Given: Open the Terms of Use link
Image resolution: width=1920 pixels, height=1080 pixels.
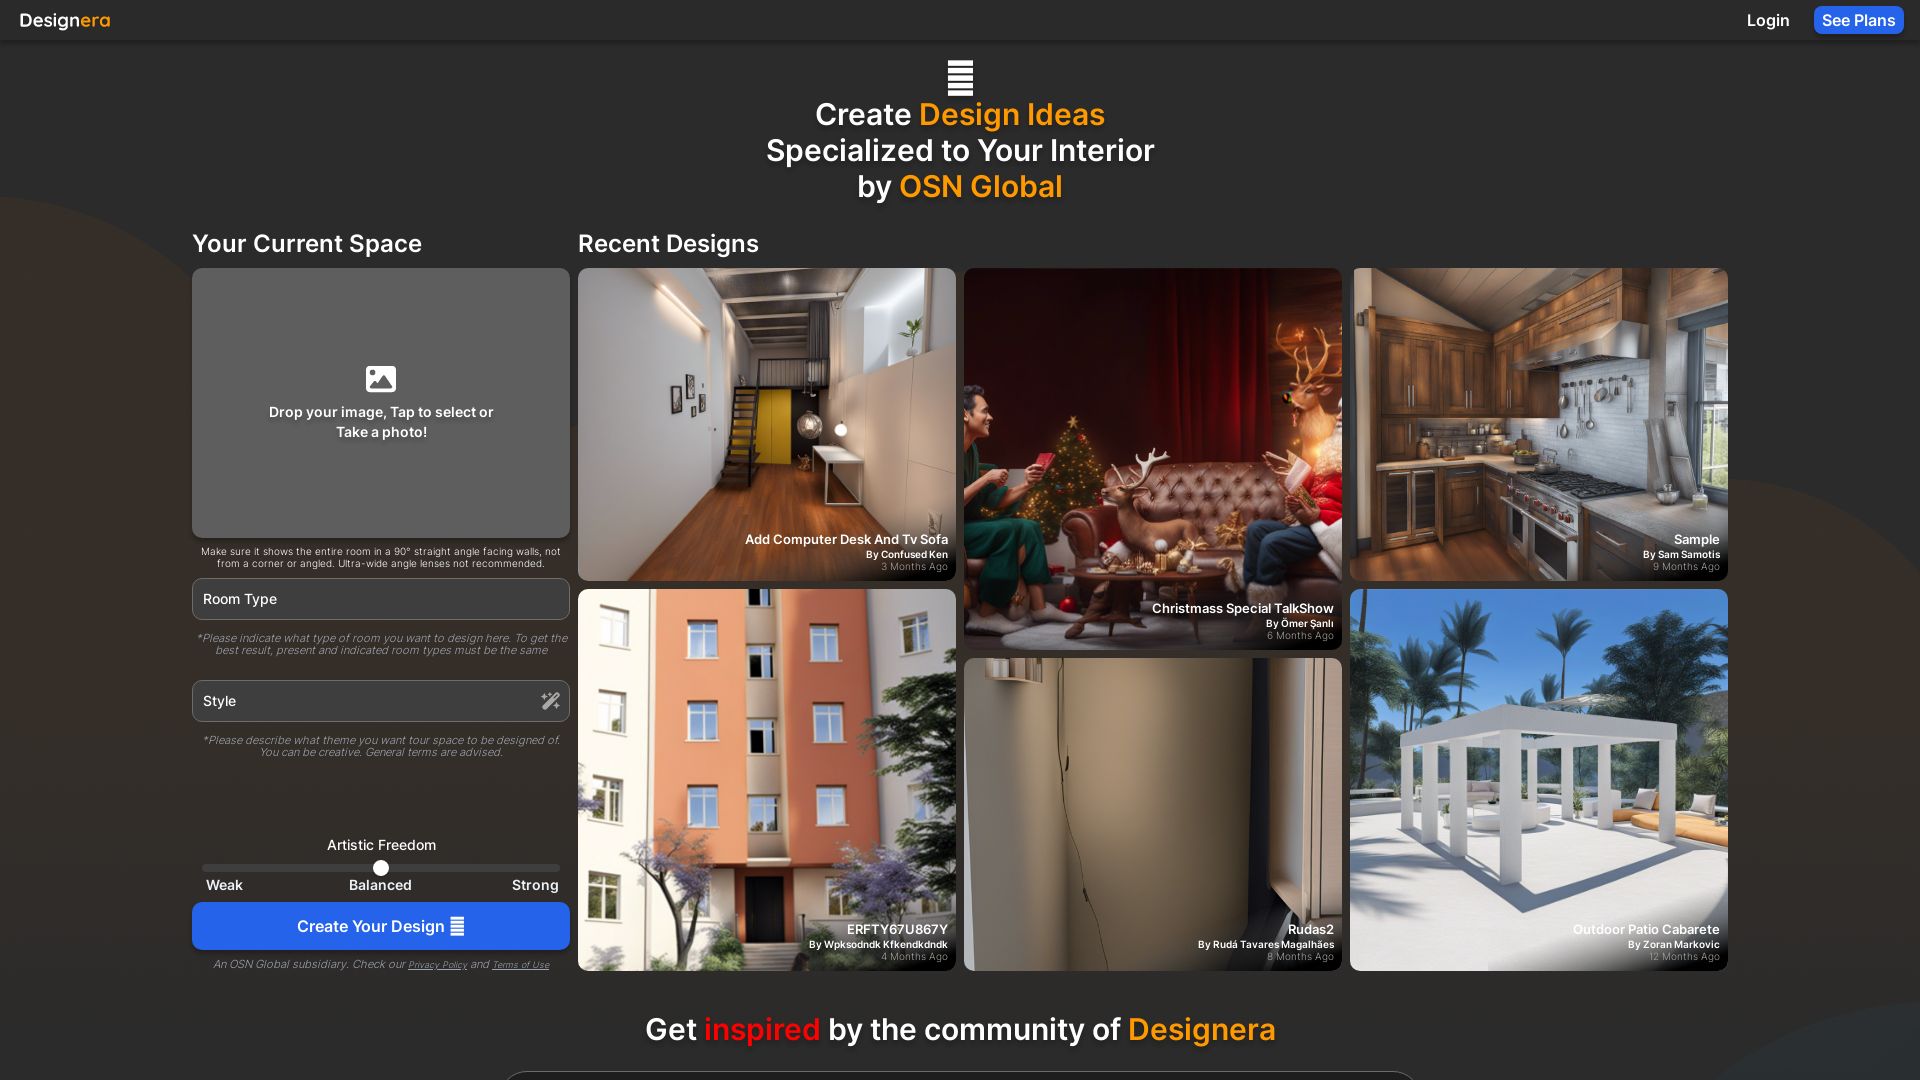Looking at the screenshot, I should click(520, 965).
